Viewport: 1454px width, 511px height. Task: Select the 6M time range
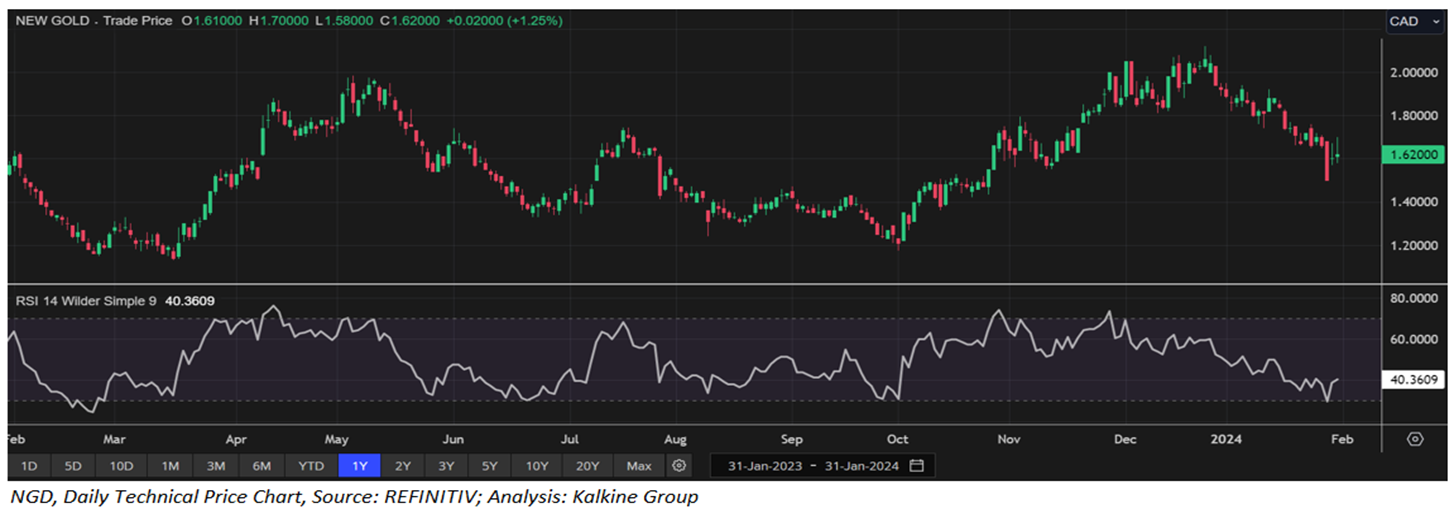[262, 466]
